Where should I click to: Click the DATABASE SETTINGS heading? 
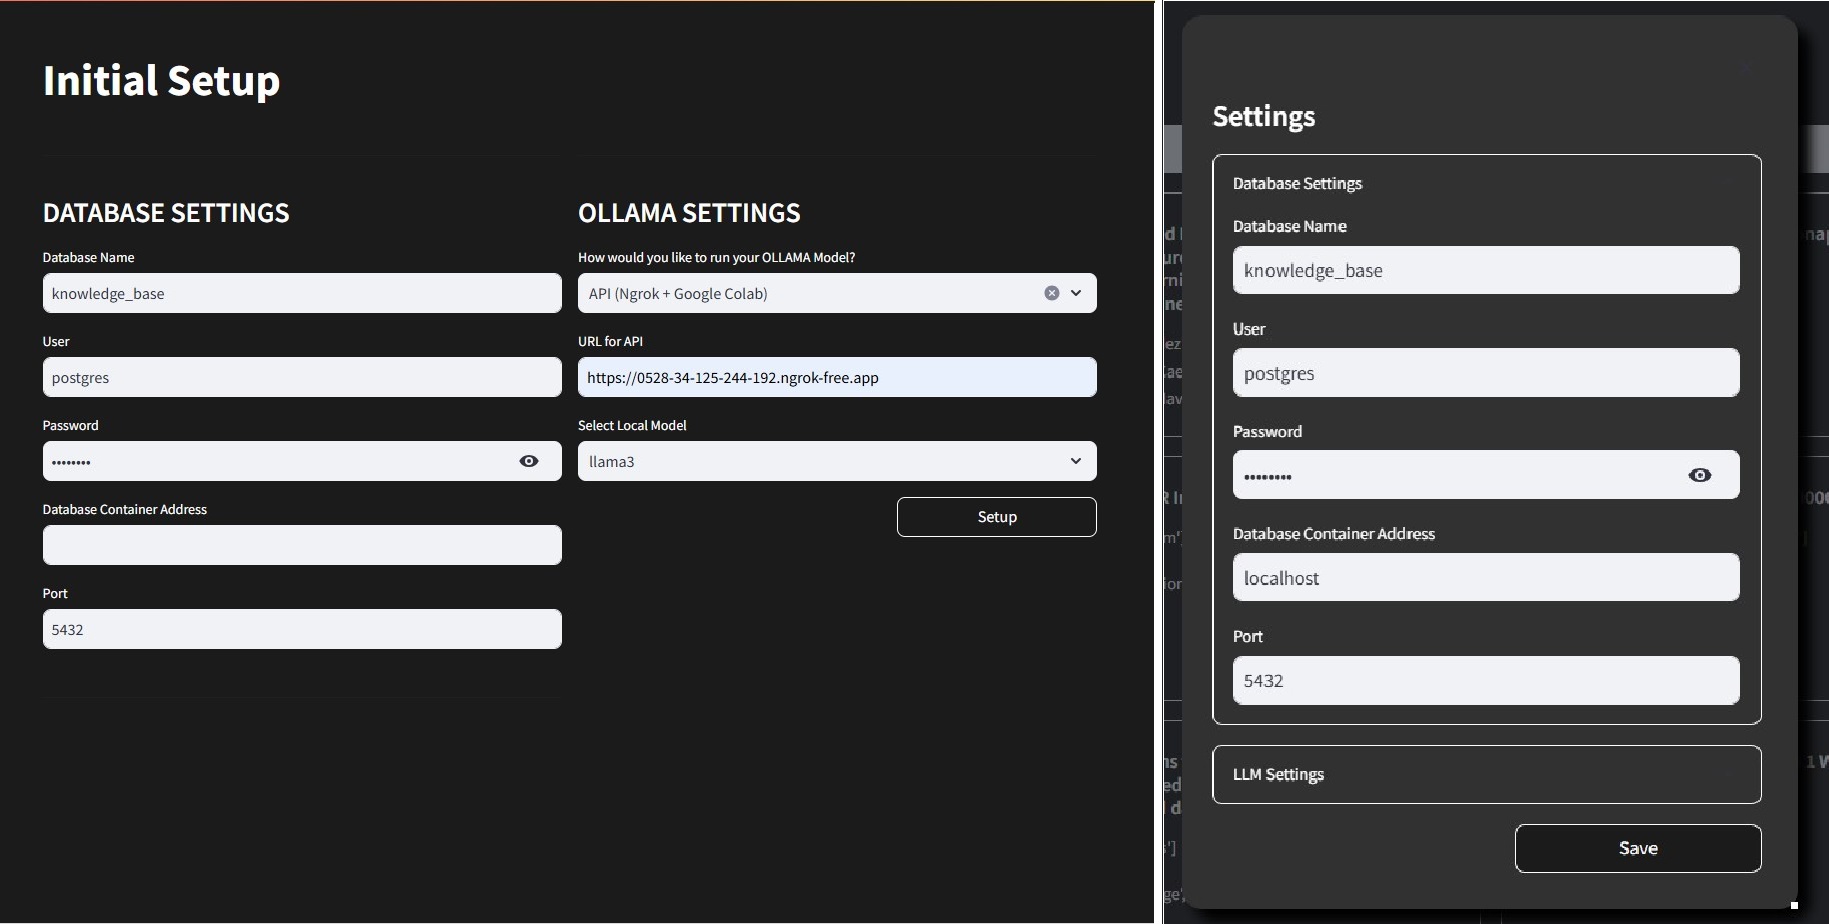[x=166, y=213]
